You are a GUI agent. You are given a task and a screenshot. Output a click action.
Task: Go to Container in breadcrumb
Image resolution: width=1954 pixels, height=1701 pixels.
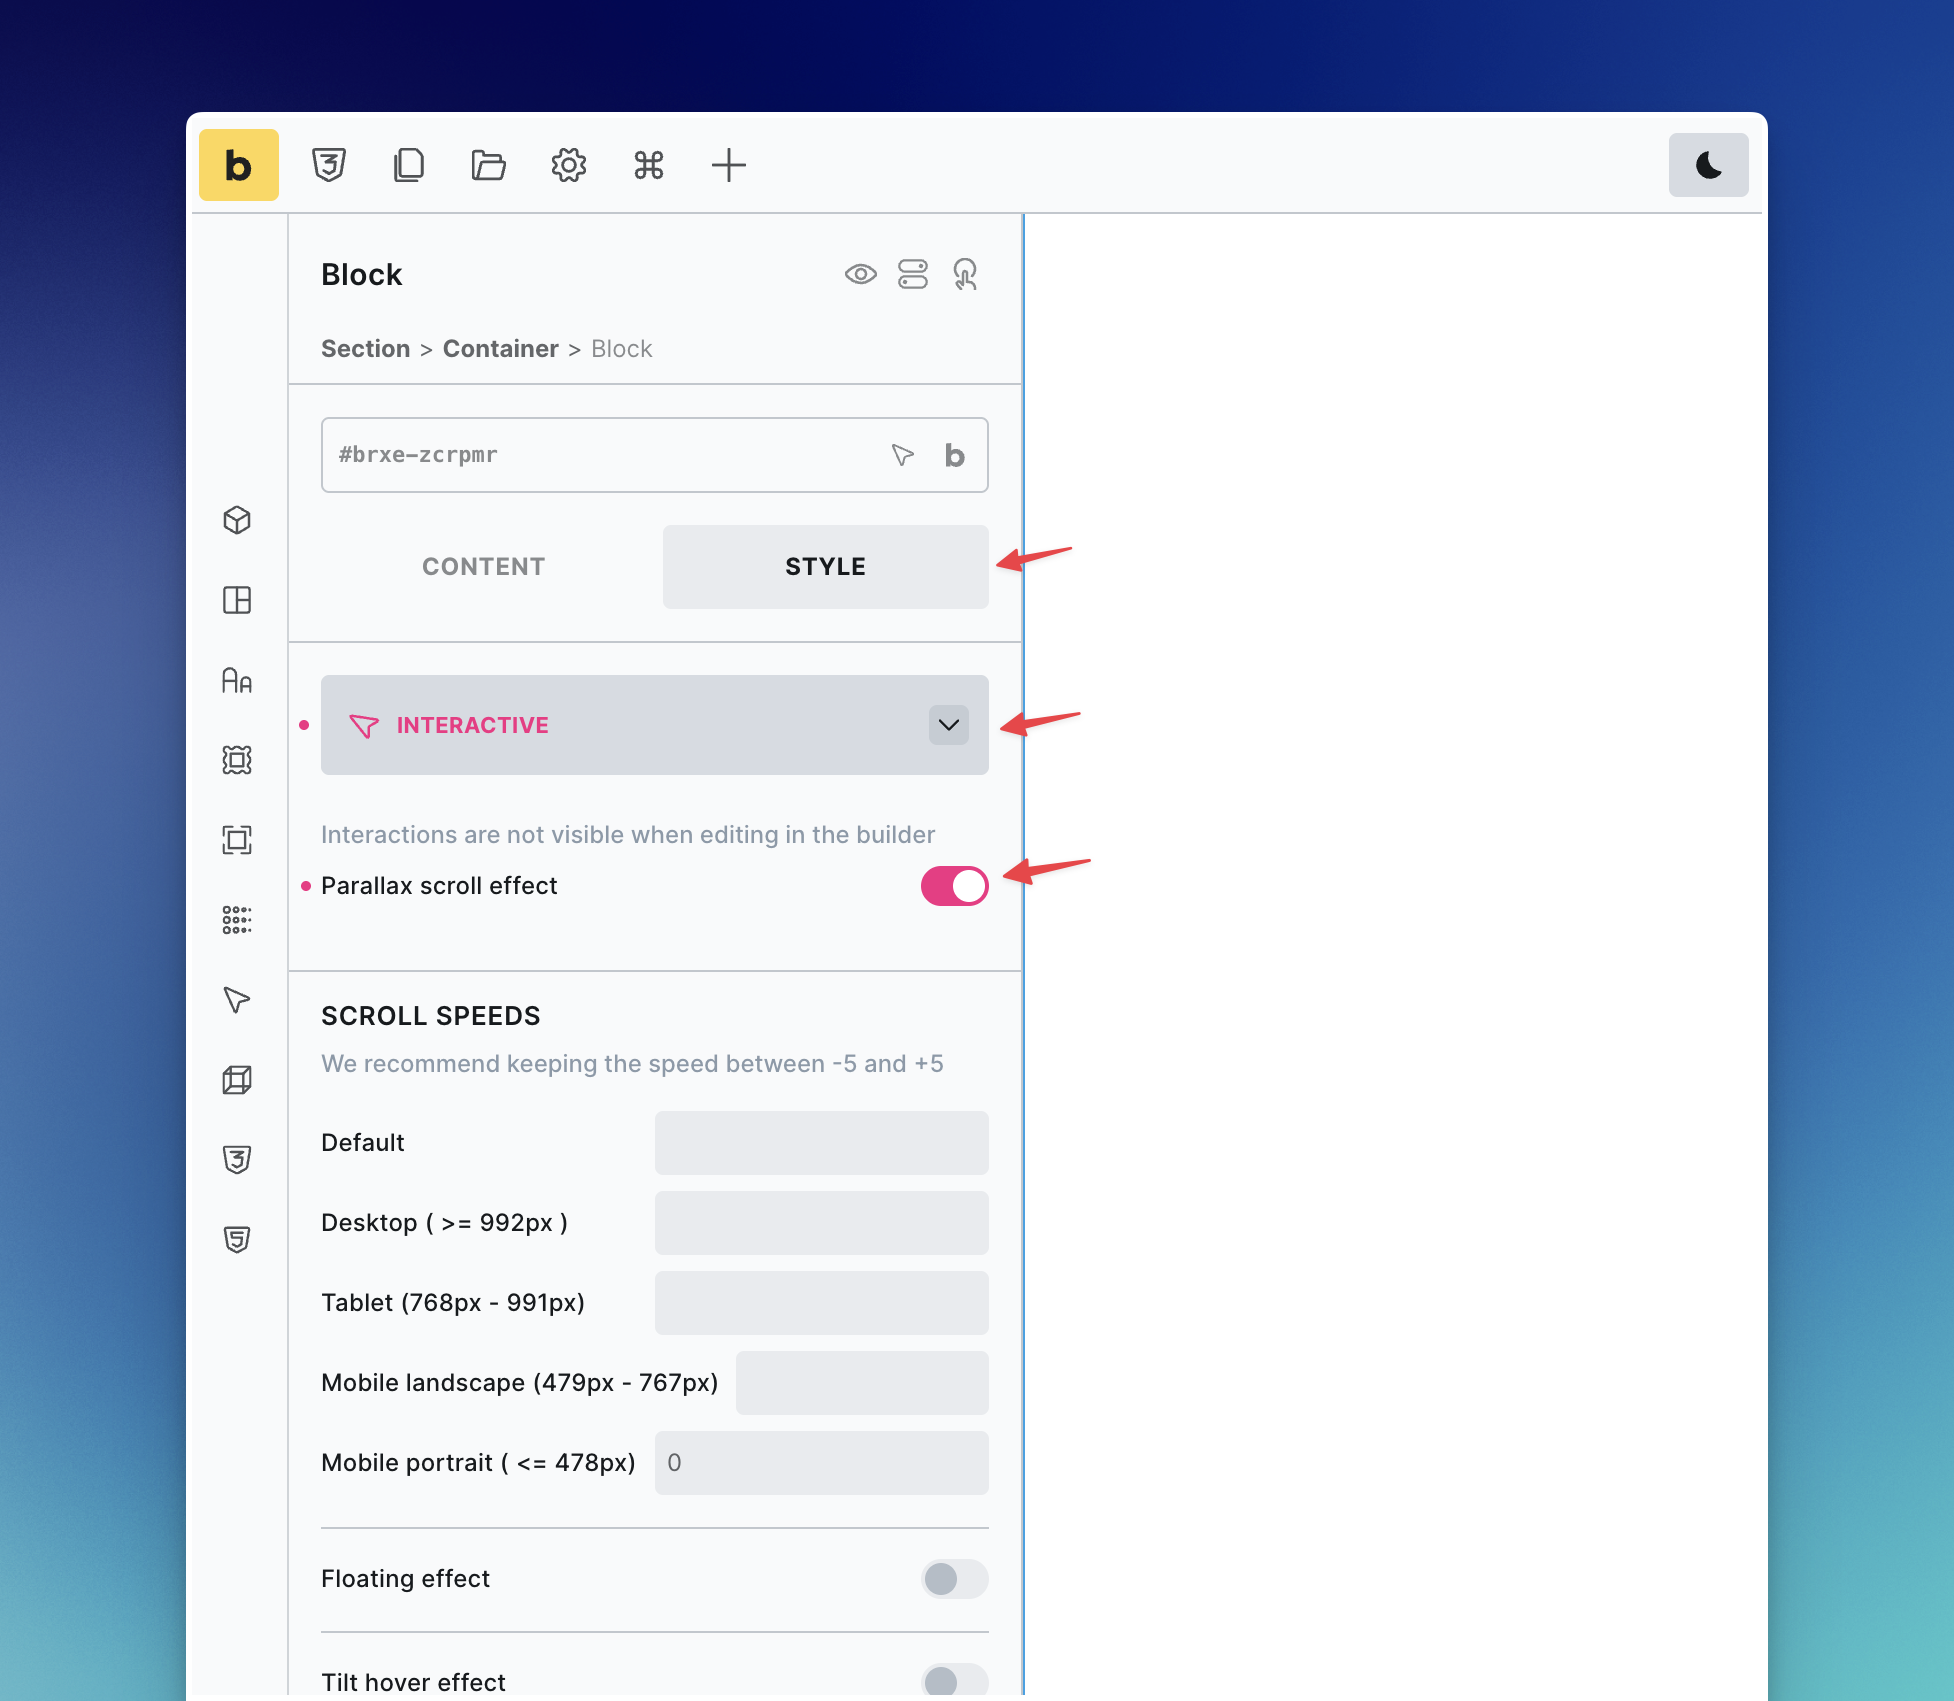(x=500, y=349)
